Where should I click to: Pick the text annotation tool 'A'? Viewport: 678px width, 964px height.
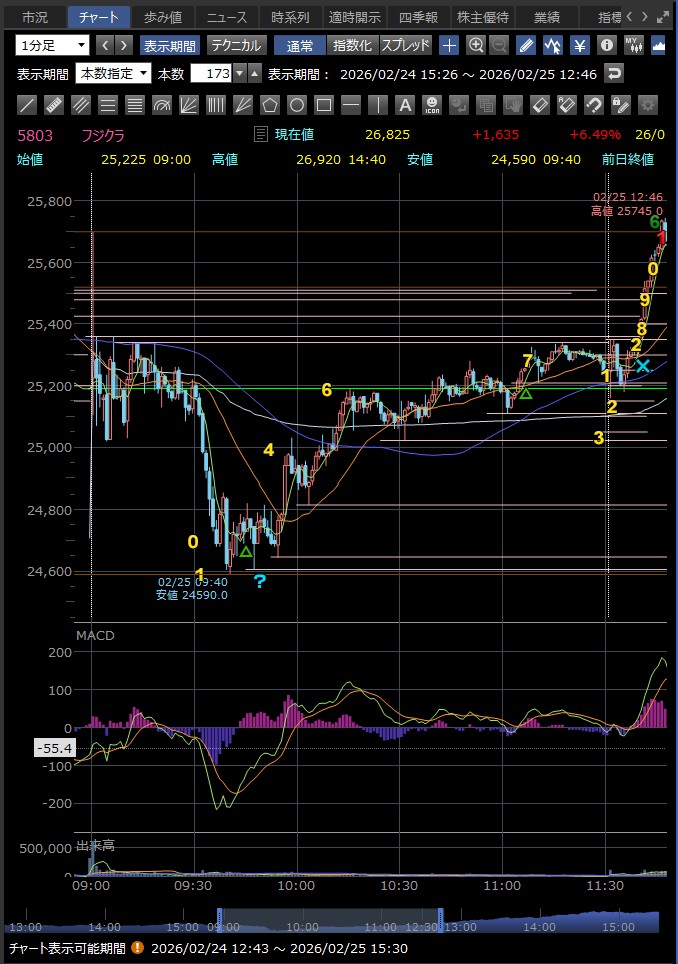pos(405,104)
